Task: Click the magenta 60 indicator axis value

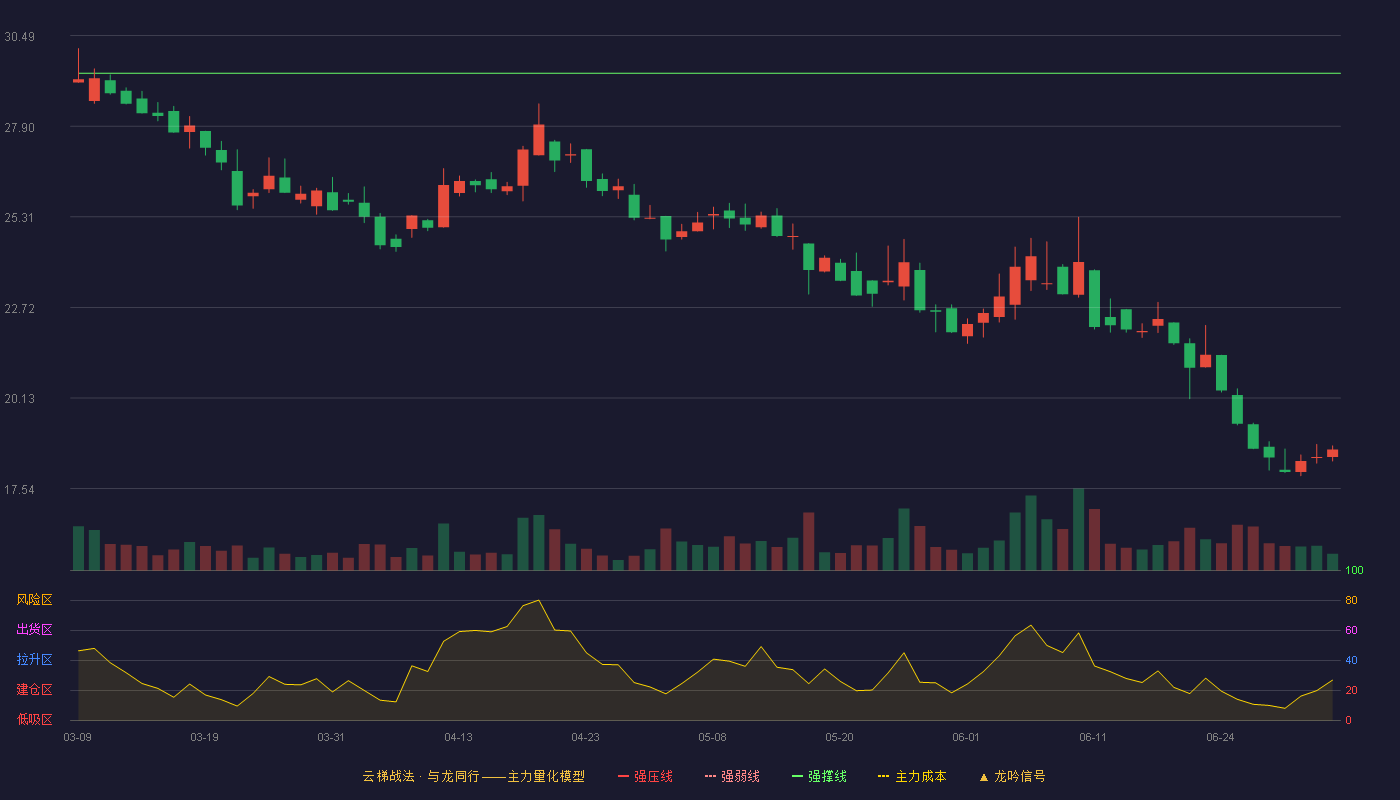Action: pos(1351,630)
